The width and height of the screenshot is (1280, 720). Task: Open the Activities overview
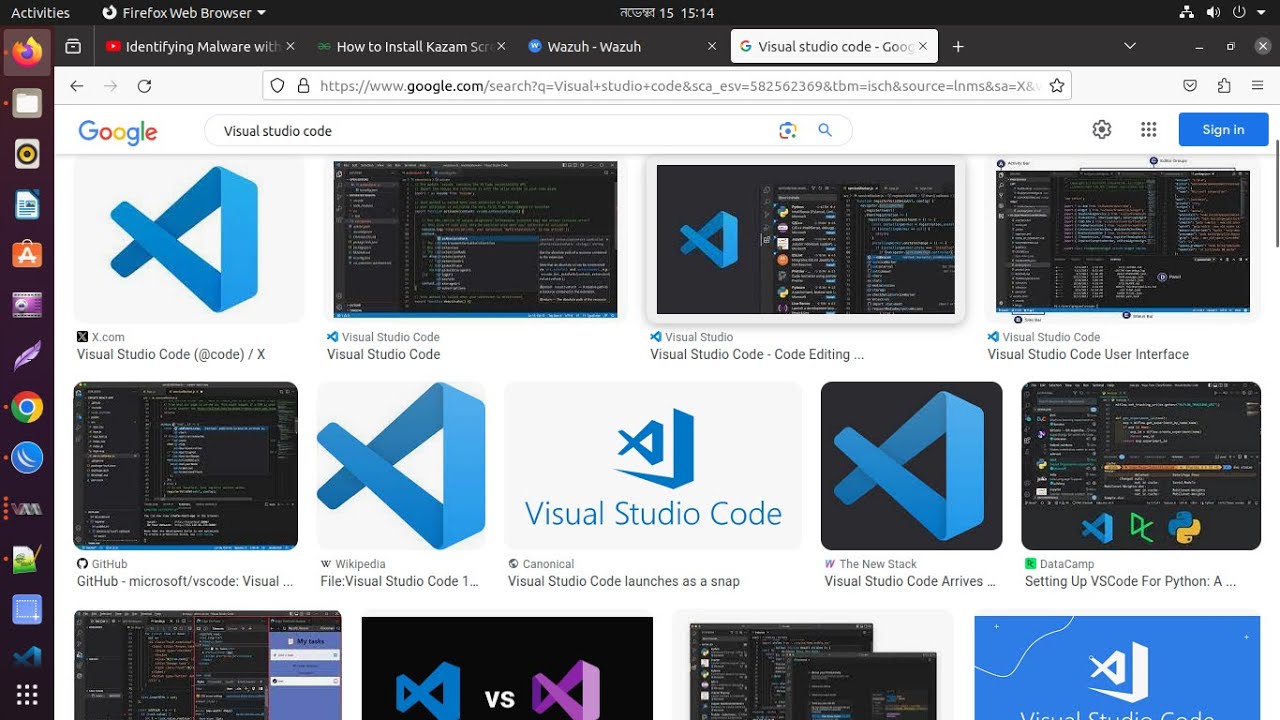click(40, 13)
